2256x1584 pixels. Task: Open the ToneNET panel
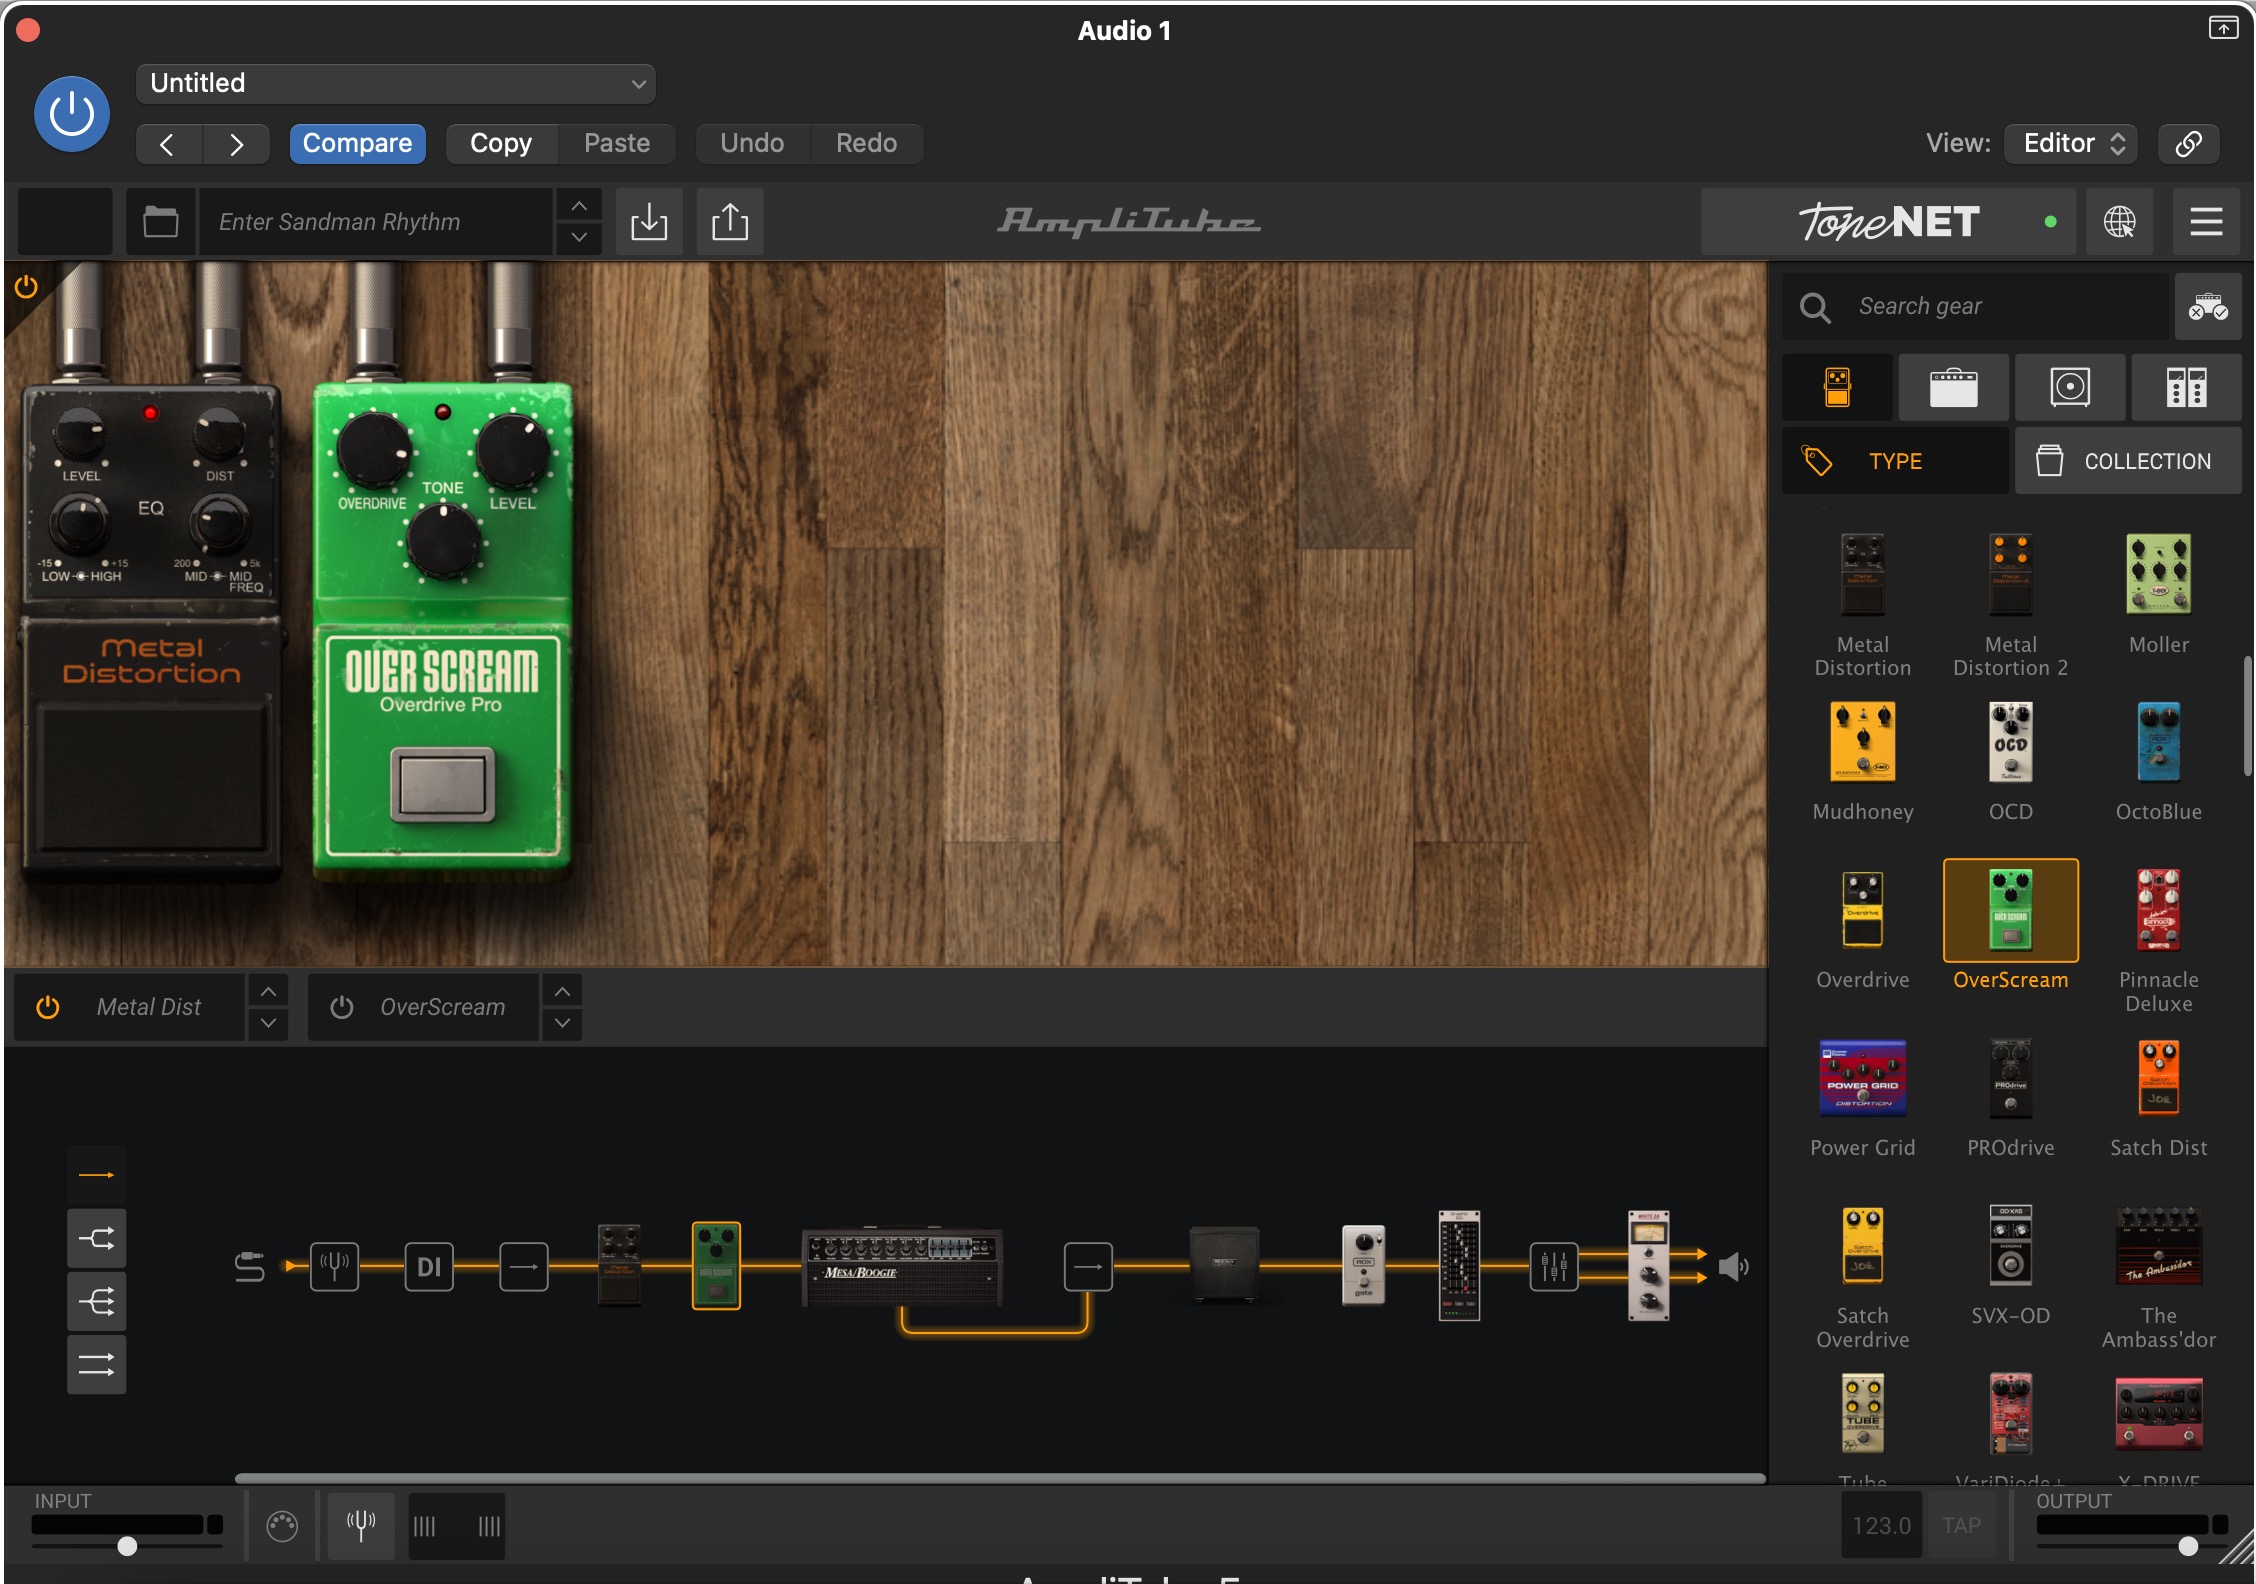[x=1888, y=222]
